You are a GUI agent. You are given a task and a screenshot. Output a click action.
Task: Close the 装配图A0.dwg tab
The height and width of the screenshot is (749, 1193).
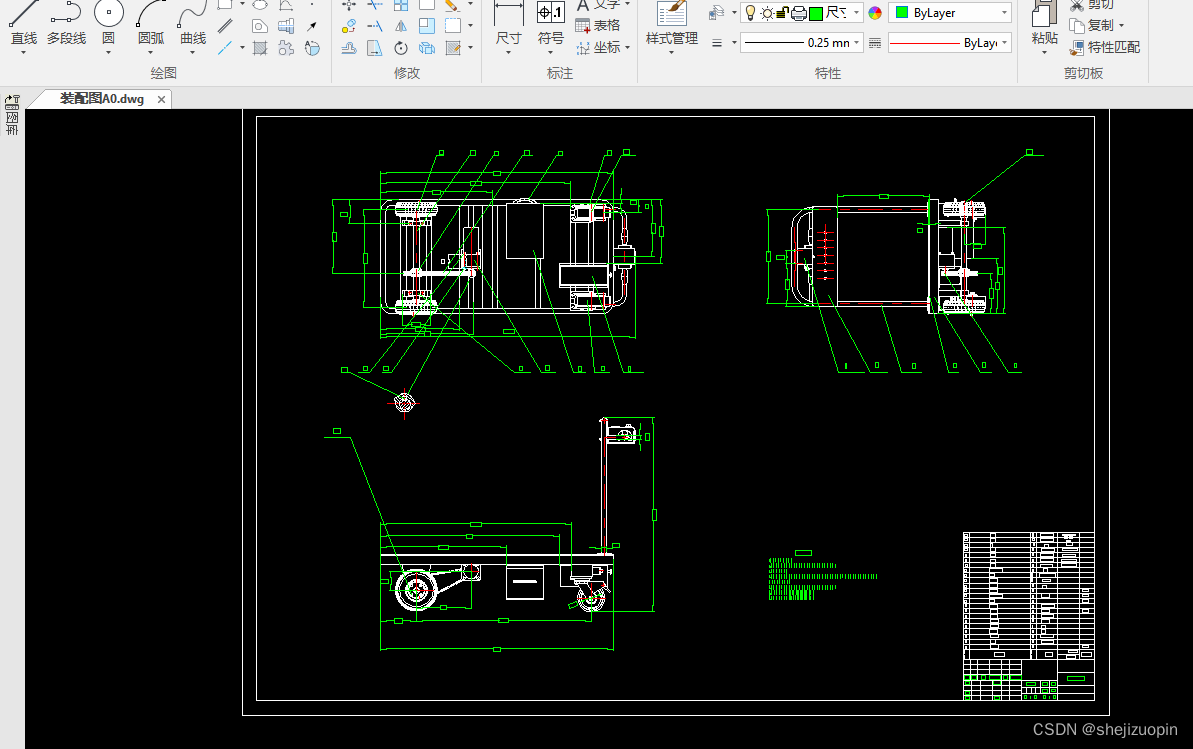(x=161, y=100)
